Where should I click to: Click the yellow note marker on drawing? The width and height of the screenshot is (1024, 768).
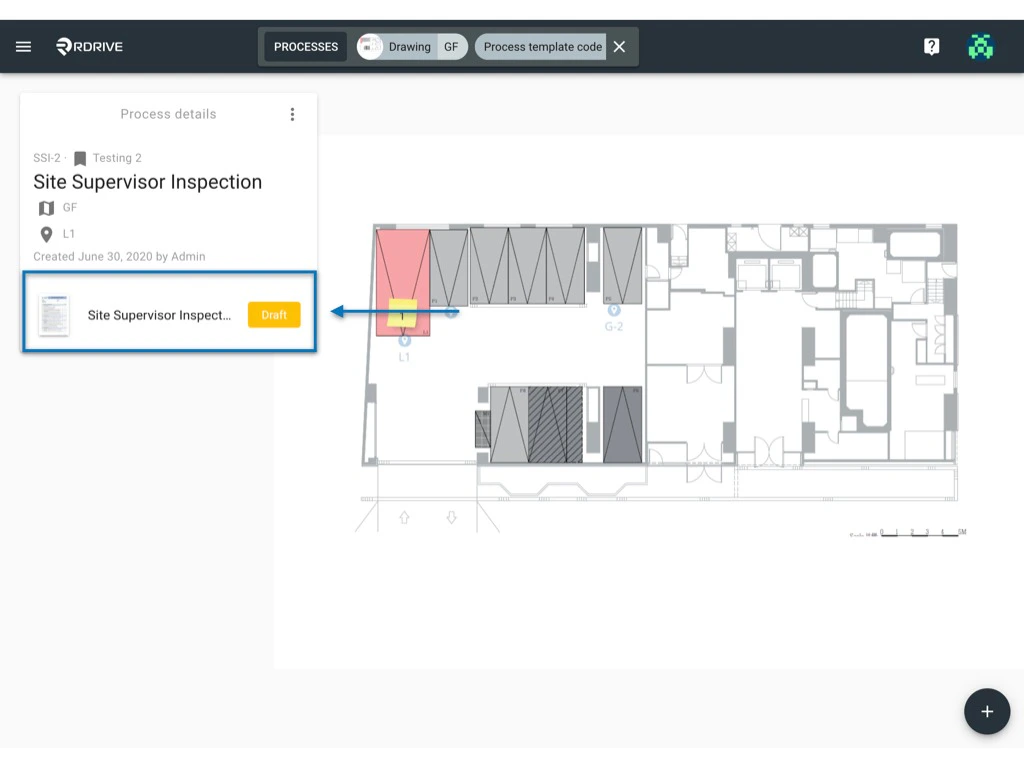(x=402, y=313)
